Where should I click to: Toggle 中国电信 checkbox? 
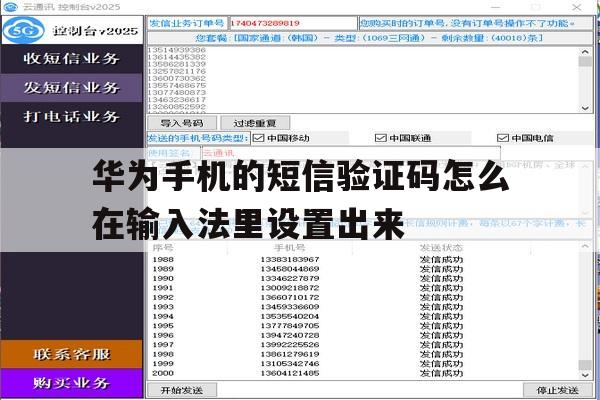point(502,138)
